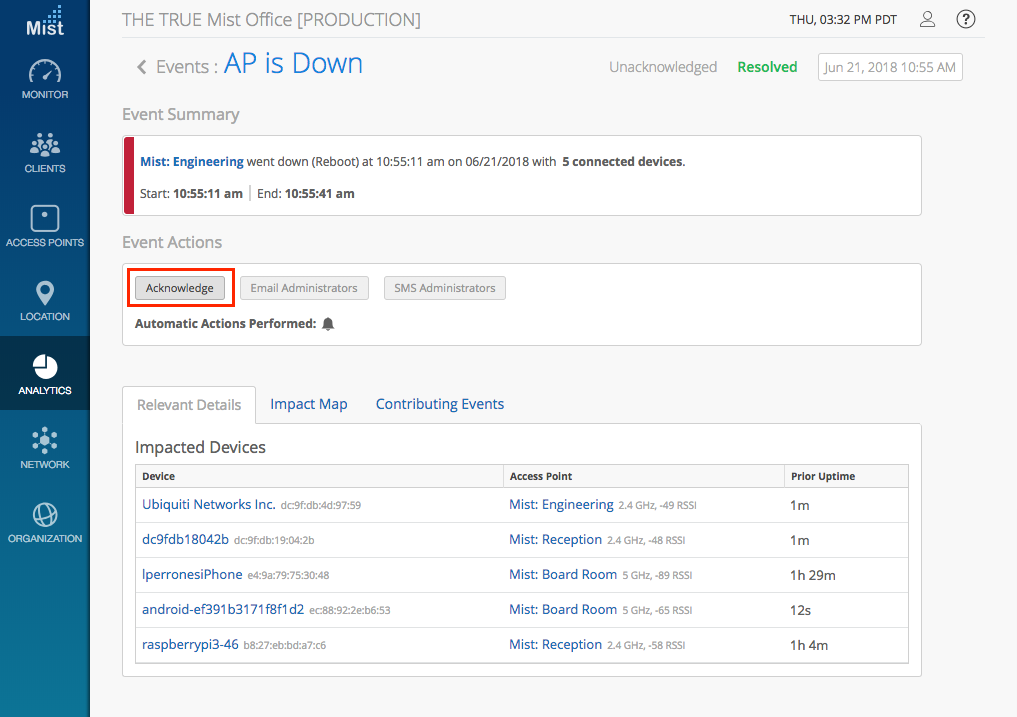Viewport: 1017px width, 717px height.
Task: Open the Organization globe icon
Action: point(45,515)
